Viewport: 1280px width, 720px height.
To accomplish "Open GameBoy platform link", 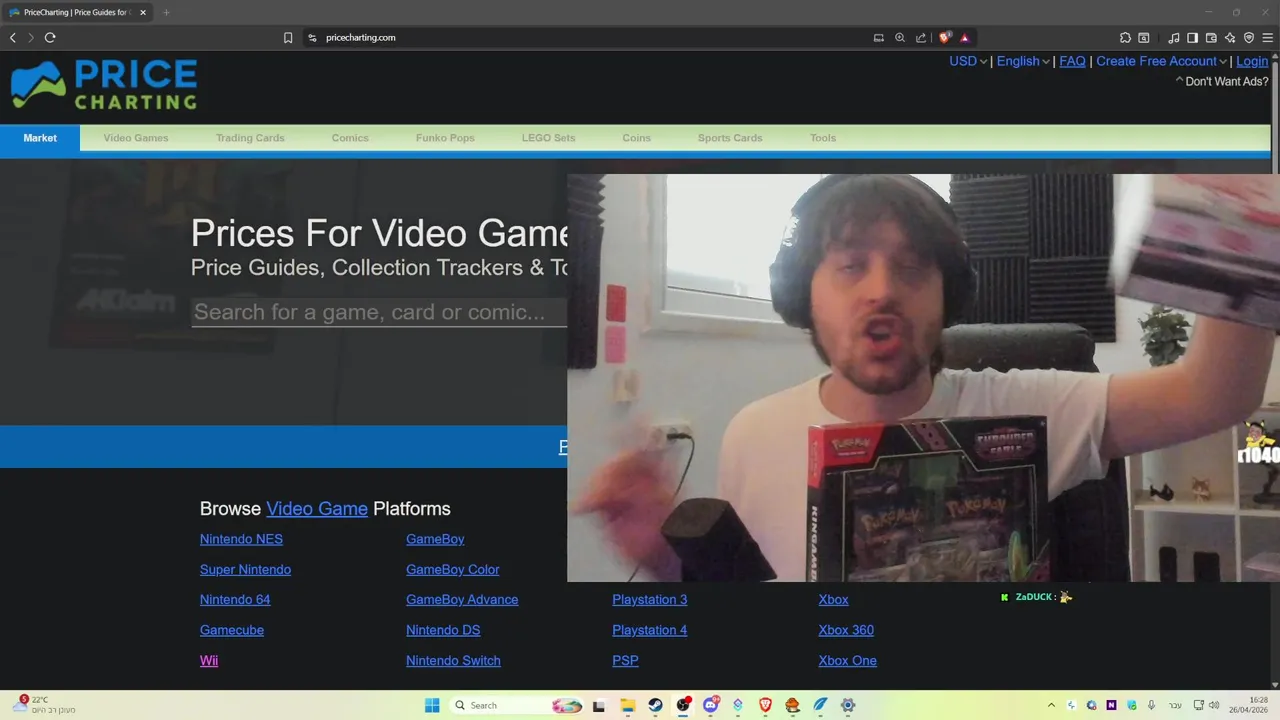I will (x=435, y=539).
